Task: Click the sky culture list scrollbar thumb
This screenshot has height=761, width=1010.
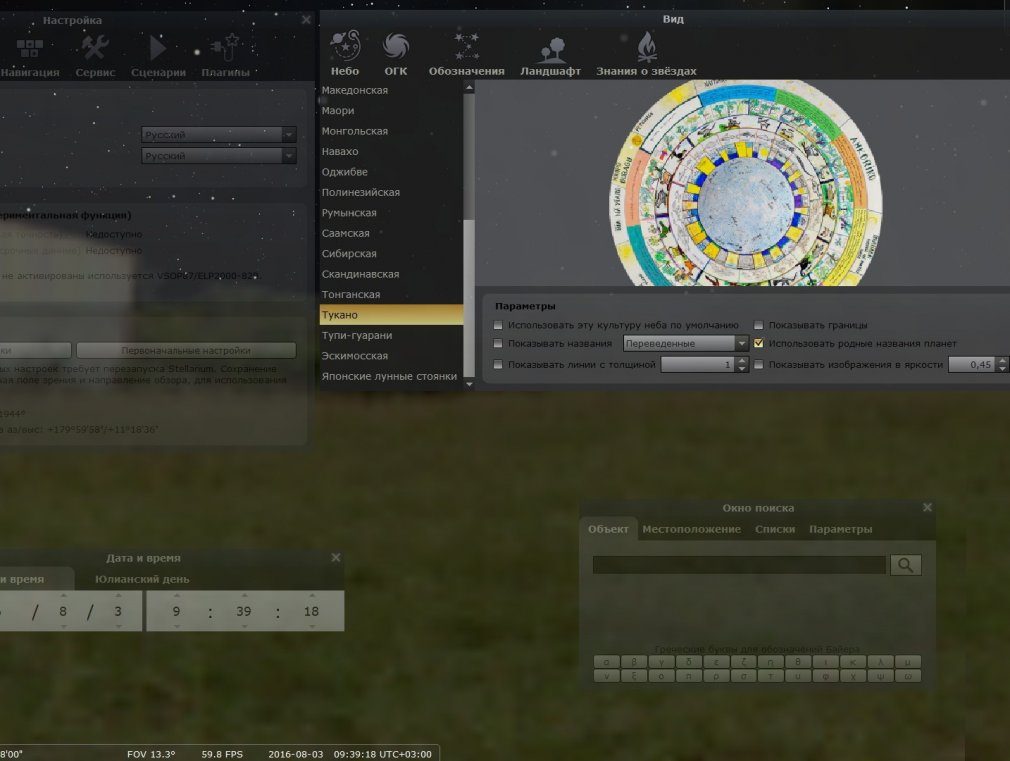Action: pos(469,298)
